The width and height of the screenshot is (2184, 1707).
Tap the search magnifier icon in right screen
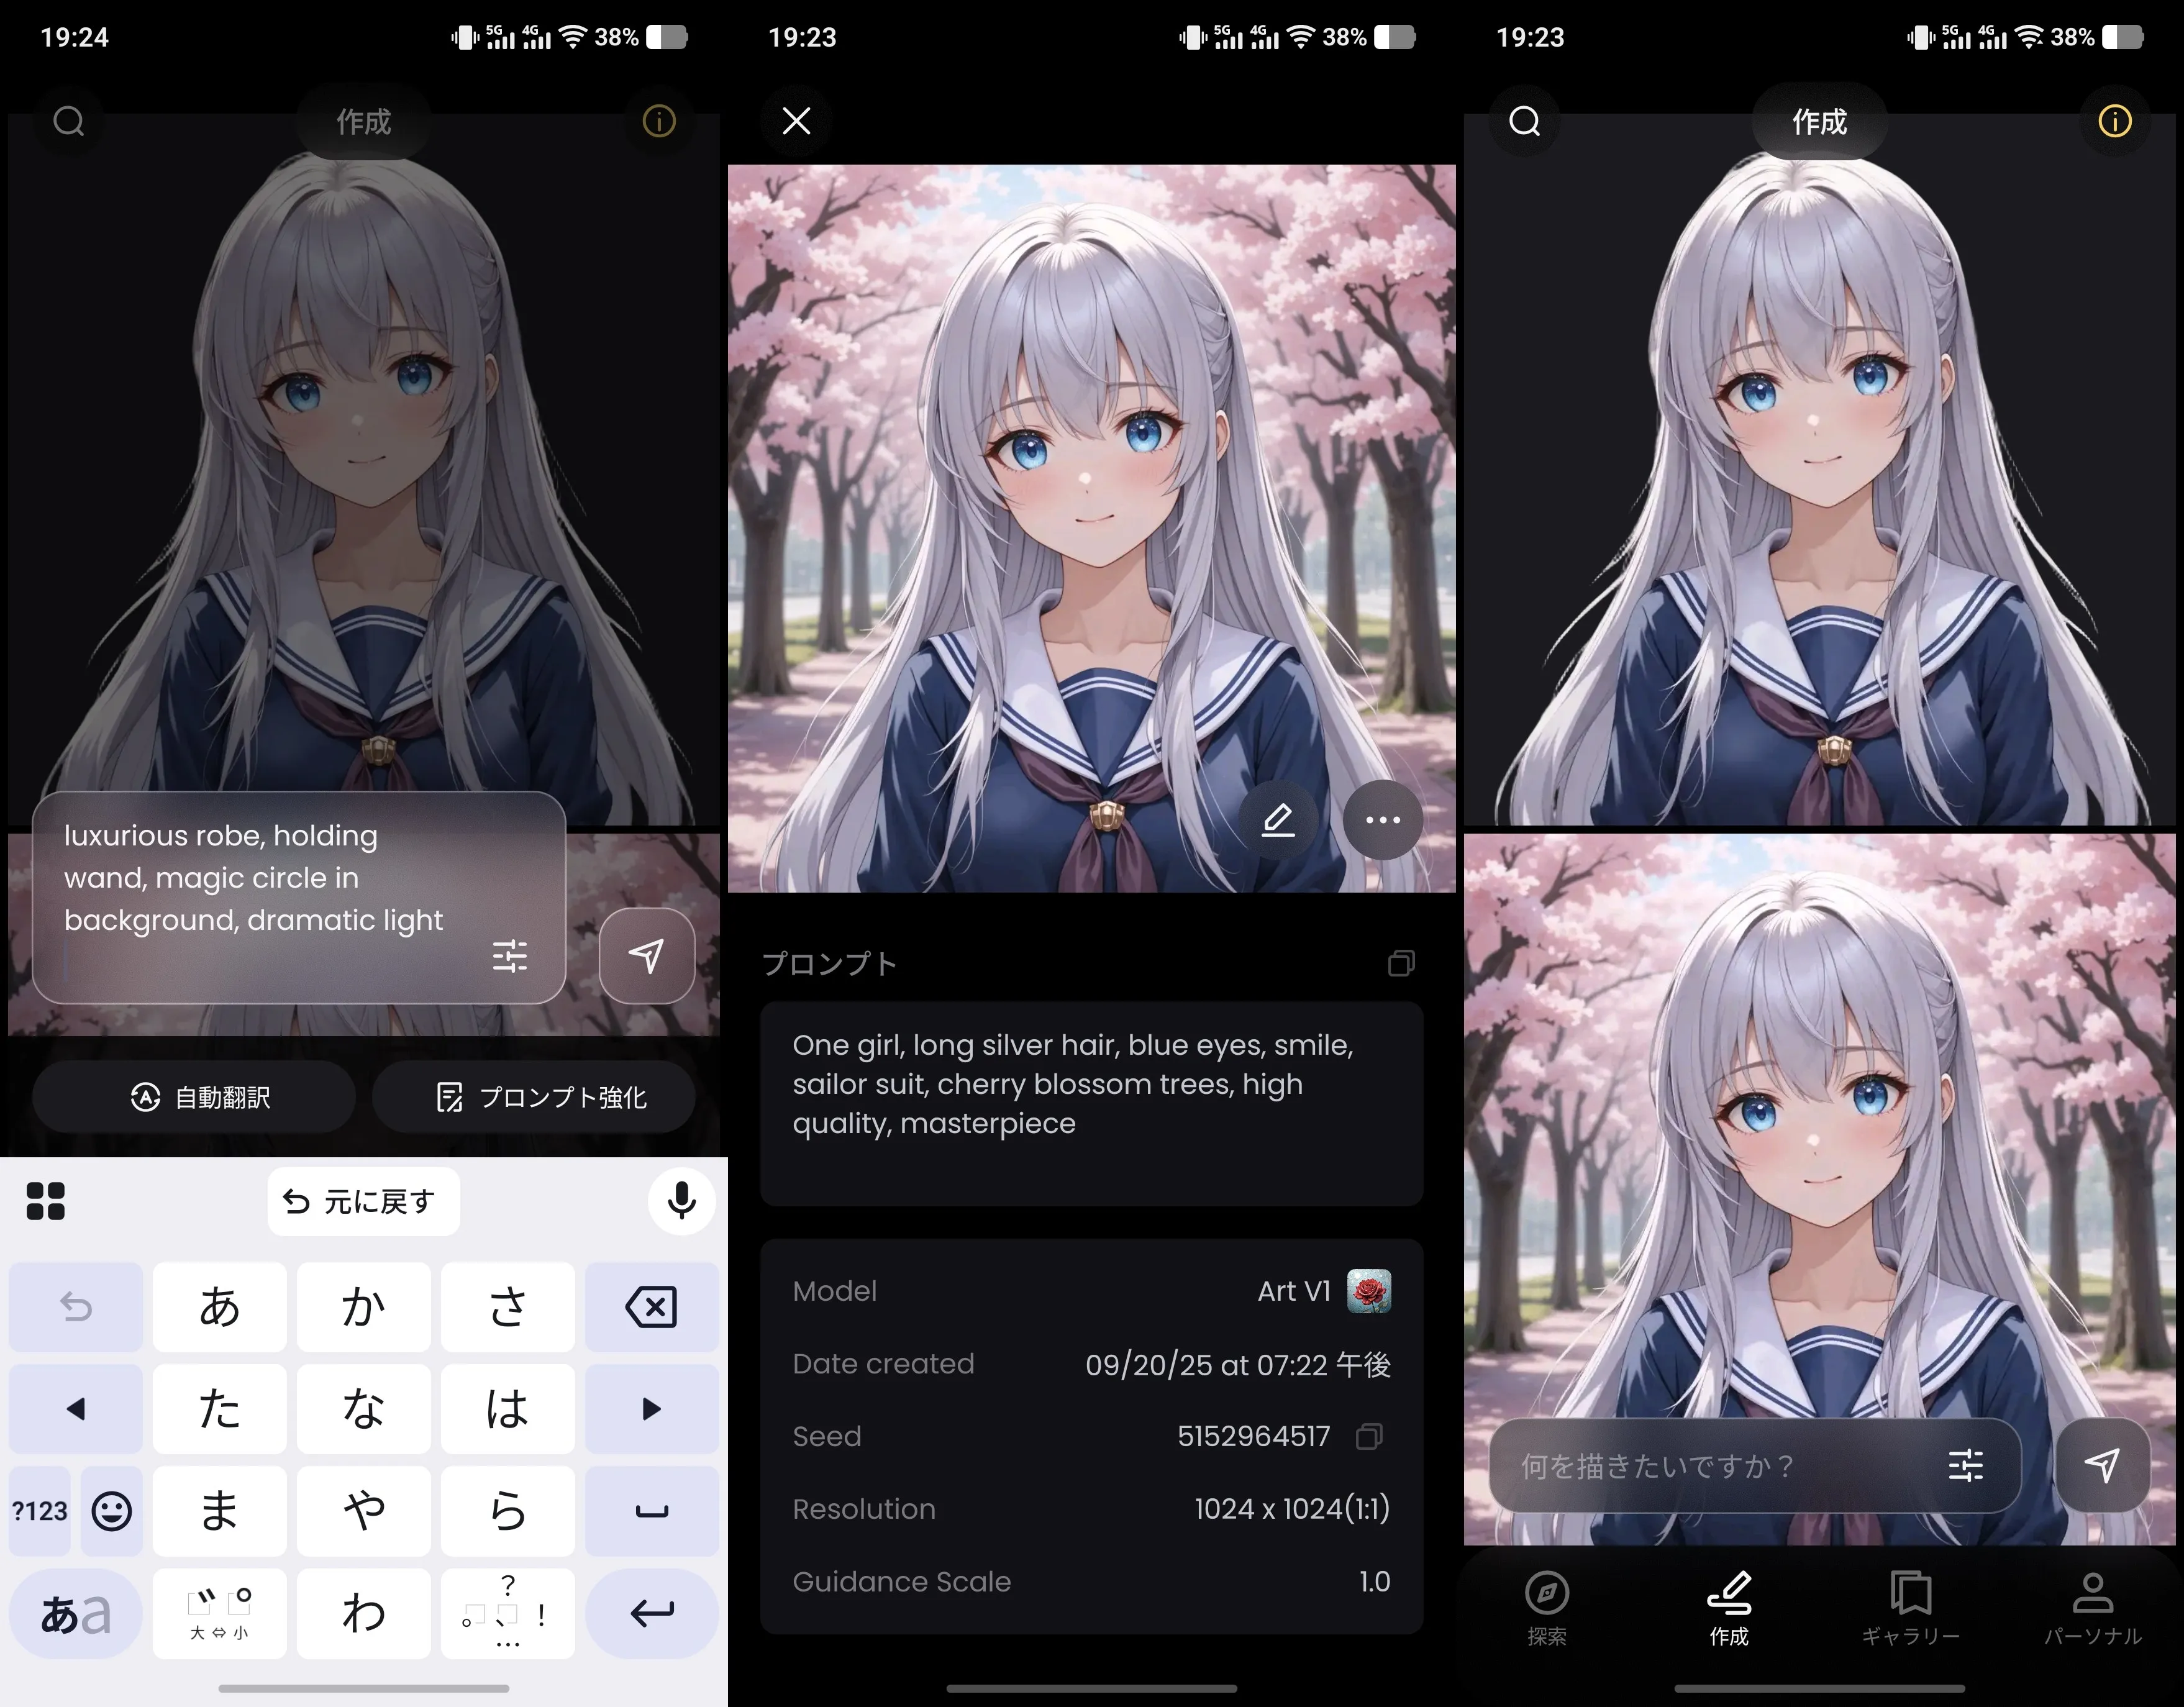pos(1524,121)
